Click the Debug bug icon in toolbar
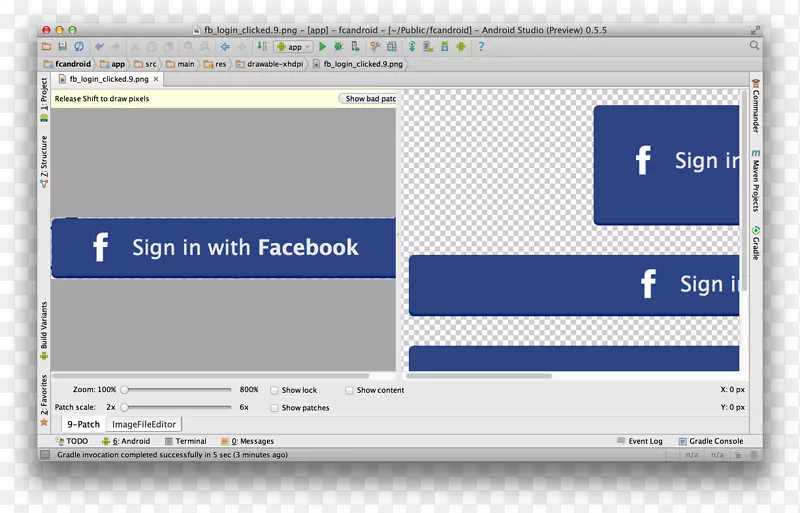 339,47
